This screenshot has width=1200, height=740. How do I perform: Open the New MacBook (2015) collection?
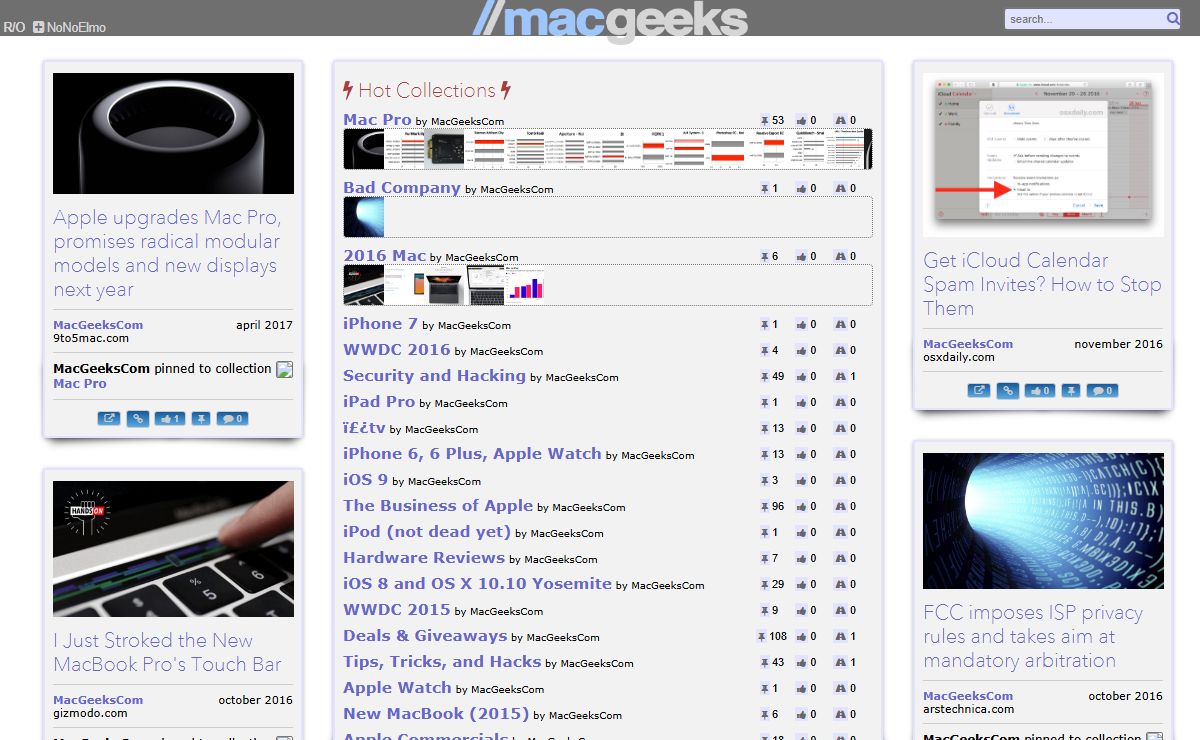pos(436,713)
